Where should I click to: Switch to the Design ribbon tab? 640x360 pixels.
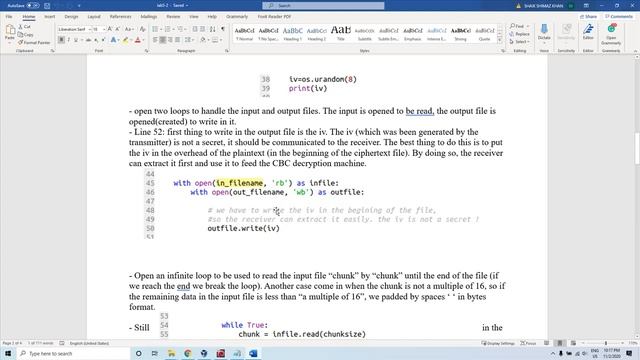tap(71, 17)
